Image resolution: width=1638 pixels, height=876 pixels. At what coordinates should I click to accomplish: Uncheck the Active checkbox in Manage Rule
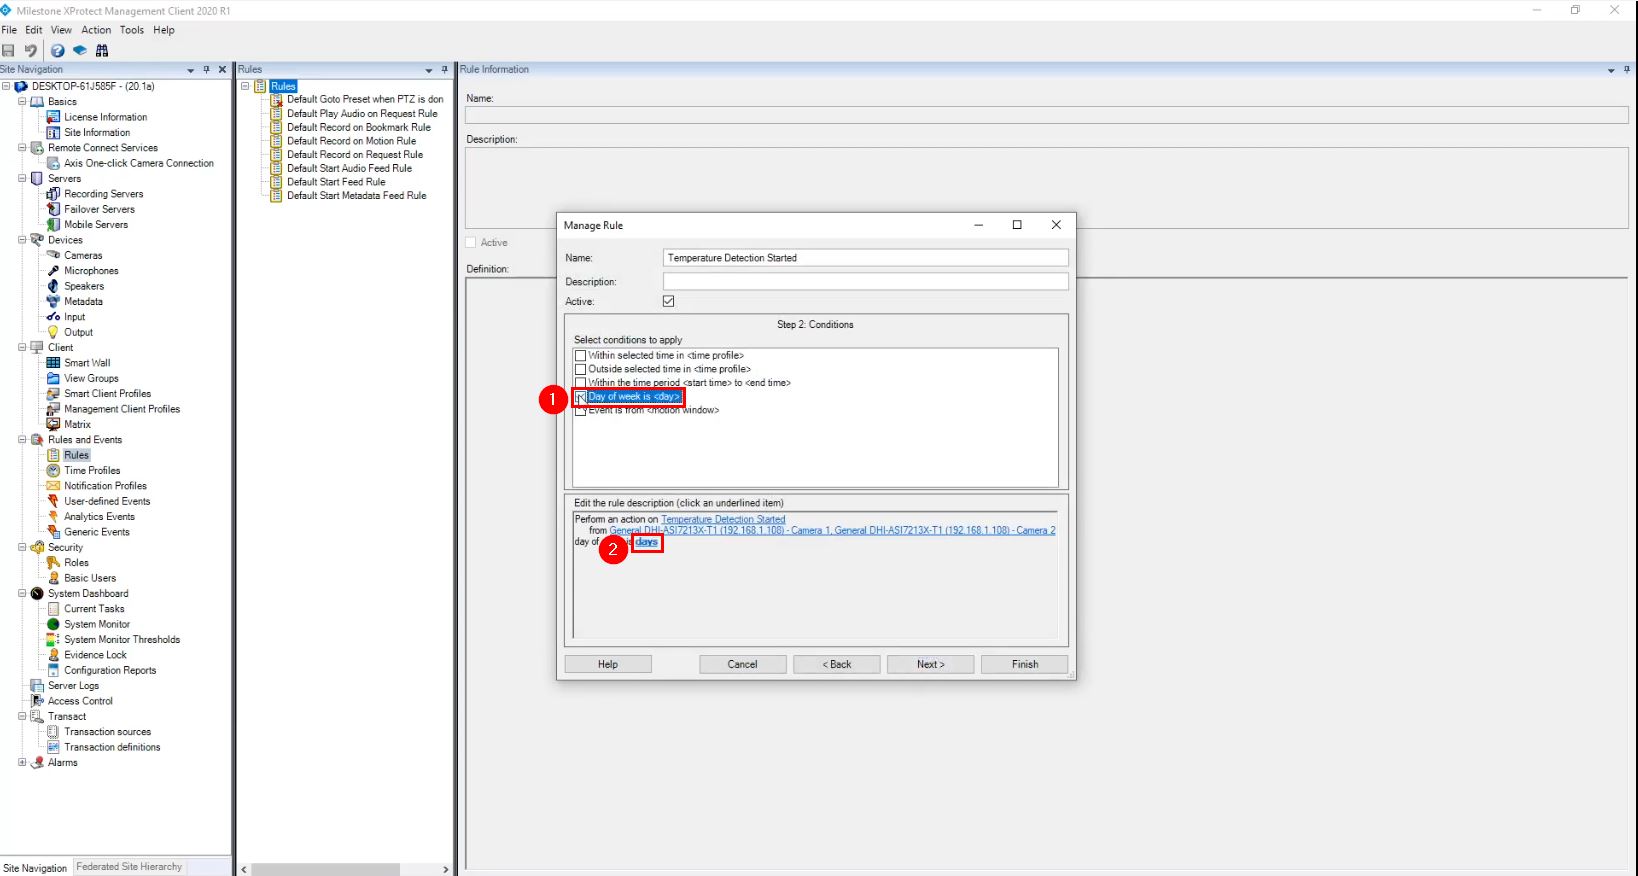669,301
